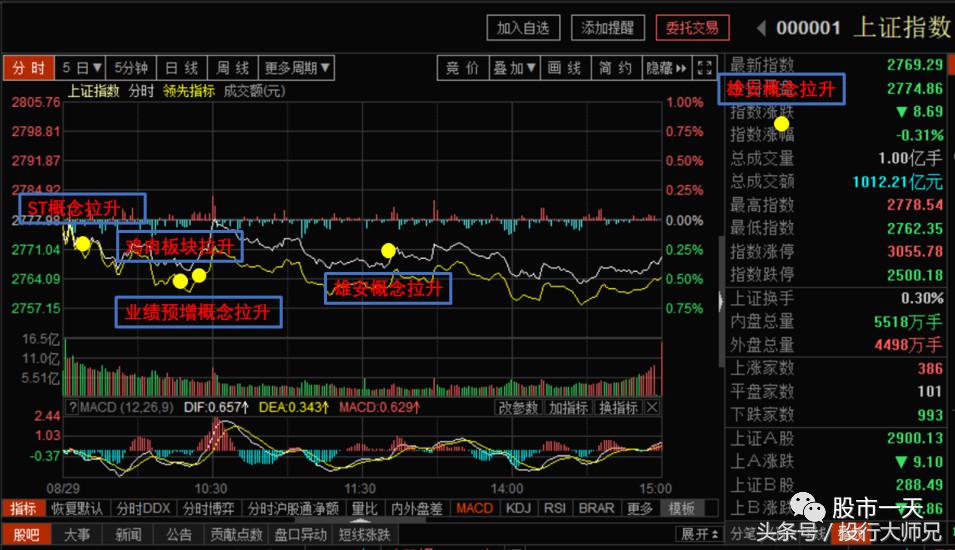
Task: Switch to 简约 simple view
Action: tap(616, 68)
